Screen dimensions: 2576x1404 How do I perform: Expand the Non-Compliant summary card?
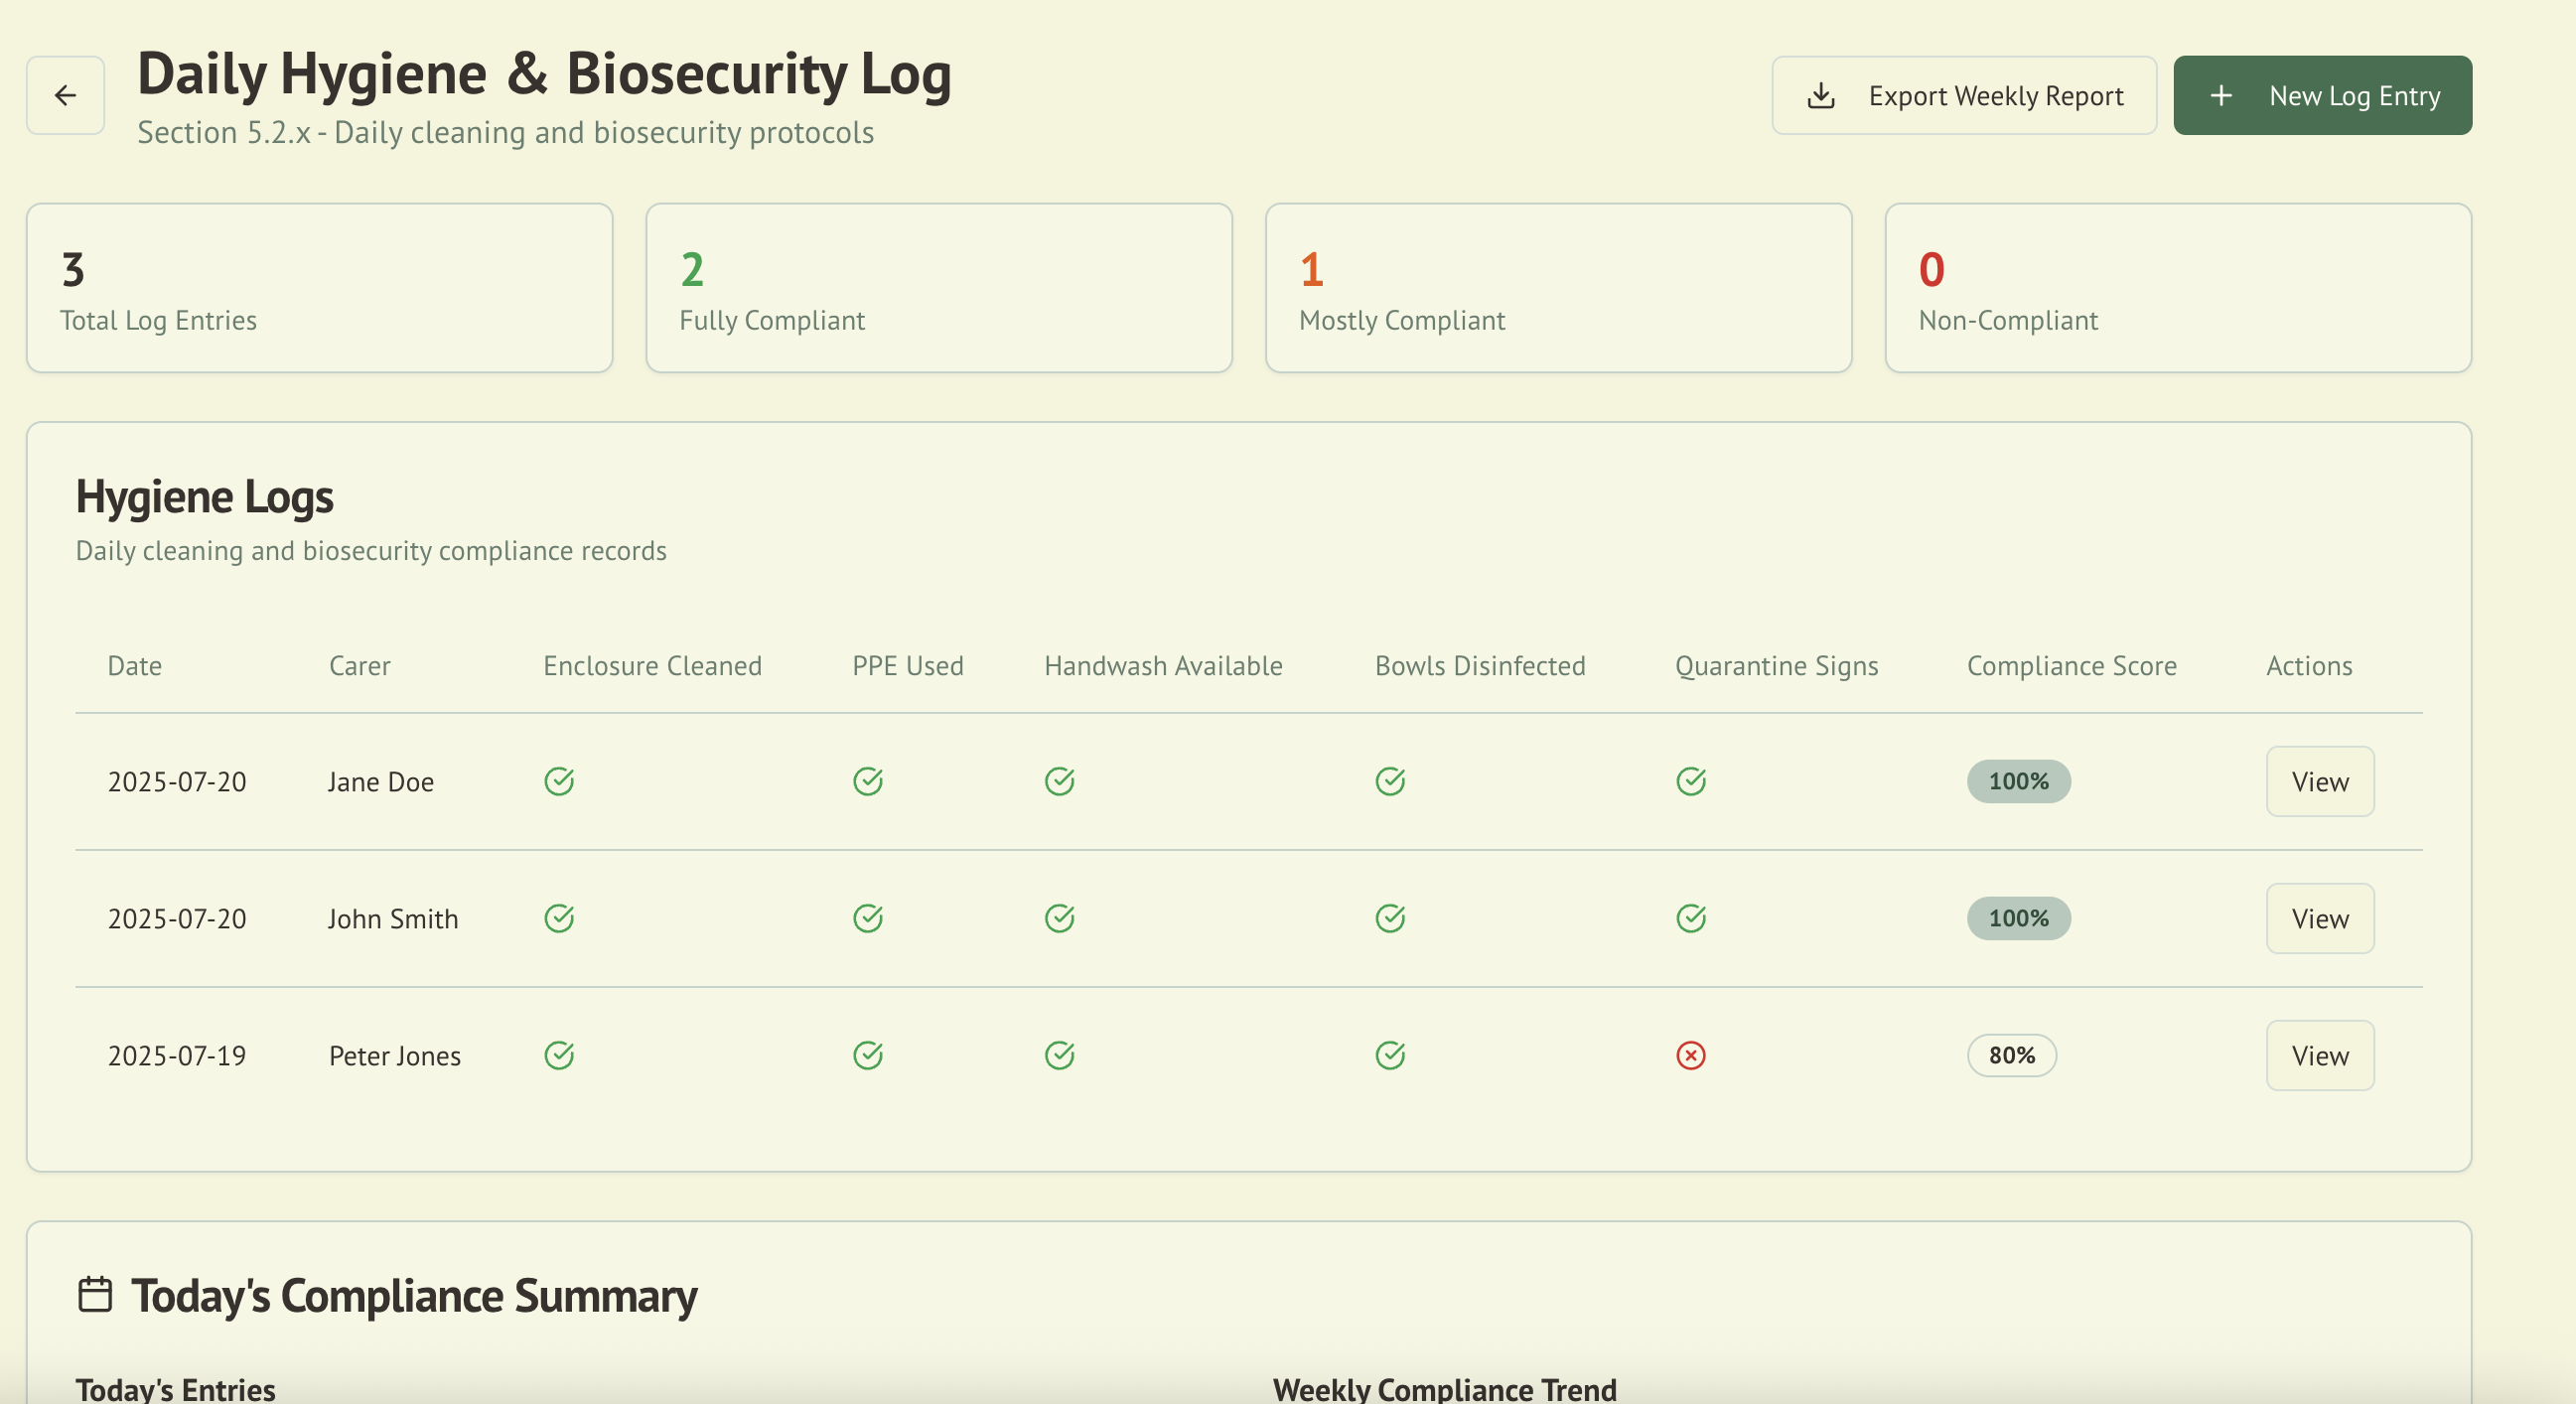click(x=2176, y=288)
